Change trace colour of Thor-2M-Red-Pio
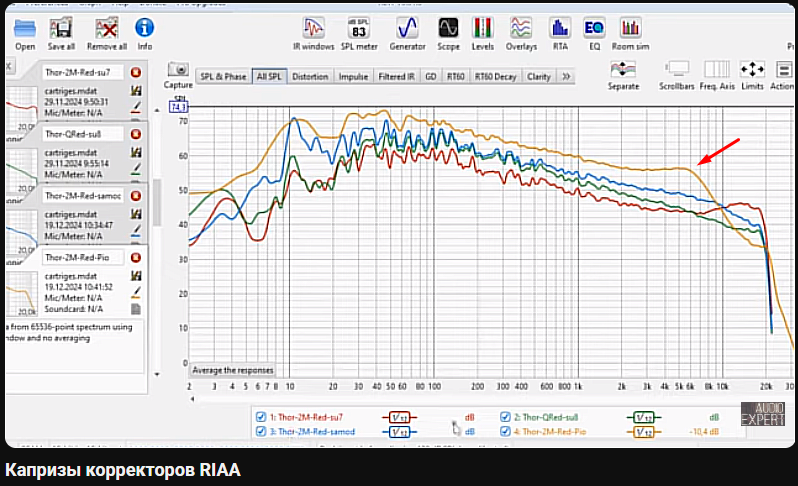 (x=136, y=292)
